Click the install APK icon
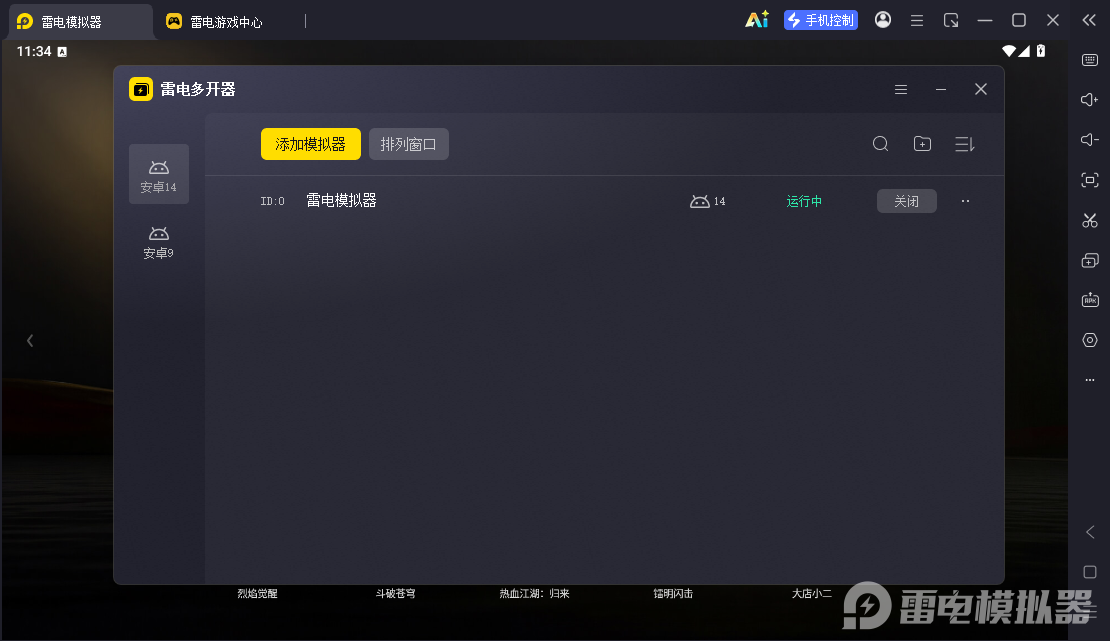 [1090, 300]
